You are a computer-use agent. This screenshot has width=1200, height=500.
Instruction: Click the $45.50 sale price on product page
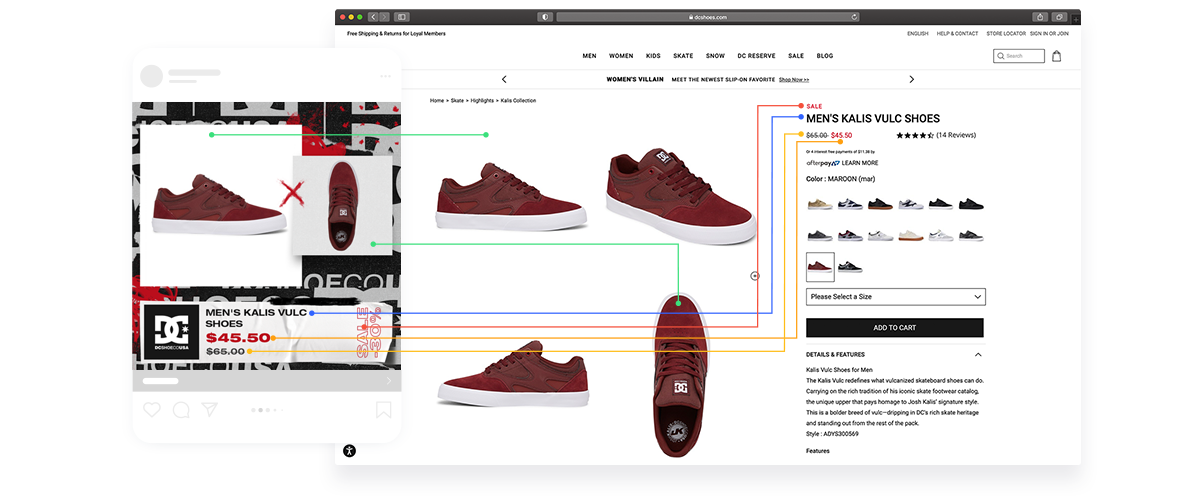coord(841,135)
